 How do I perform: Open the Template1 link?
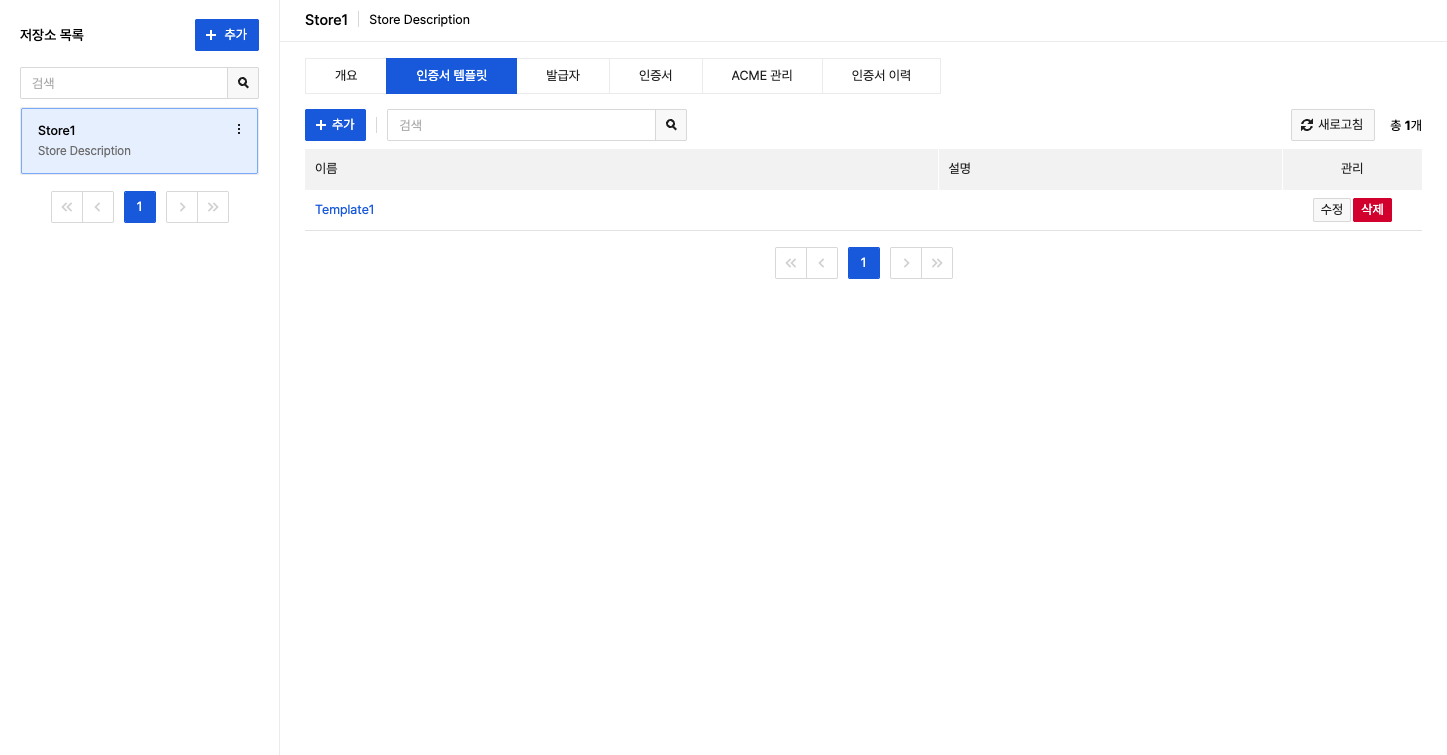coord(344,210)
